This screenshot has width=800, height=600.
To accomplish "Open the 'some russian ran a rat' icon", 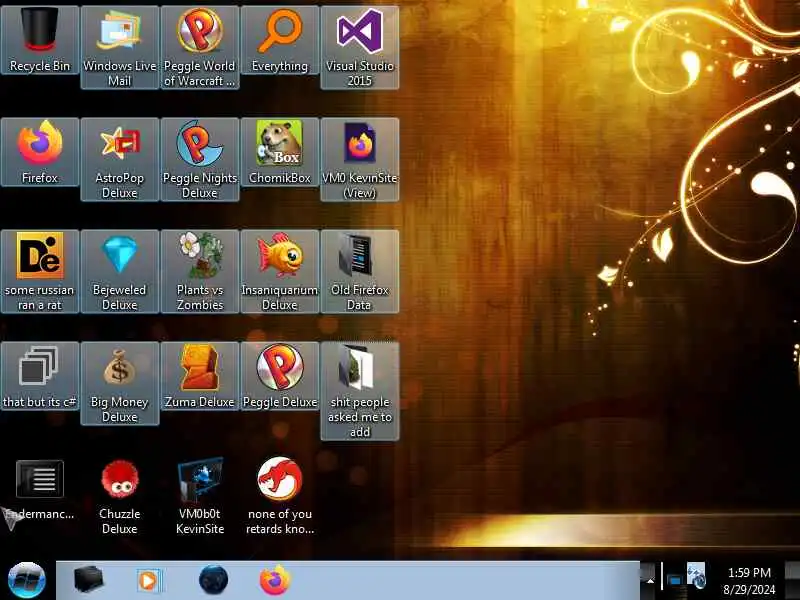I will coord(40,271).
